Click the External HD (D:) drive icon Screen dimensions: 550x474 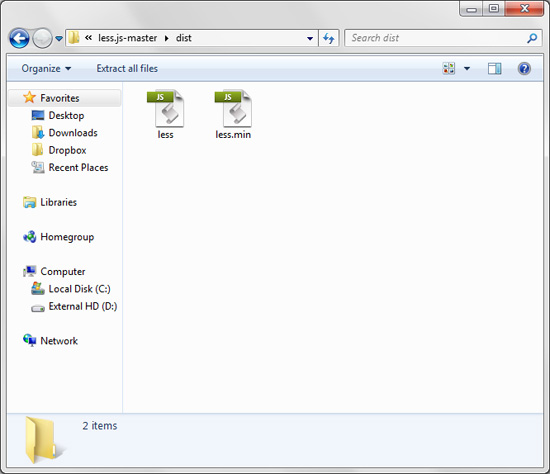pos(38,308)
